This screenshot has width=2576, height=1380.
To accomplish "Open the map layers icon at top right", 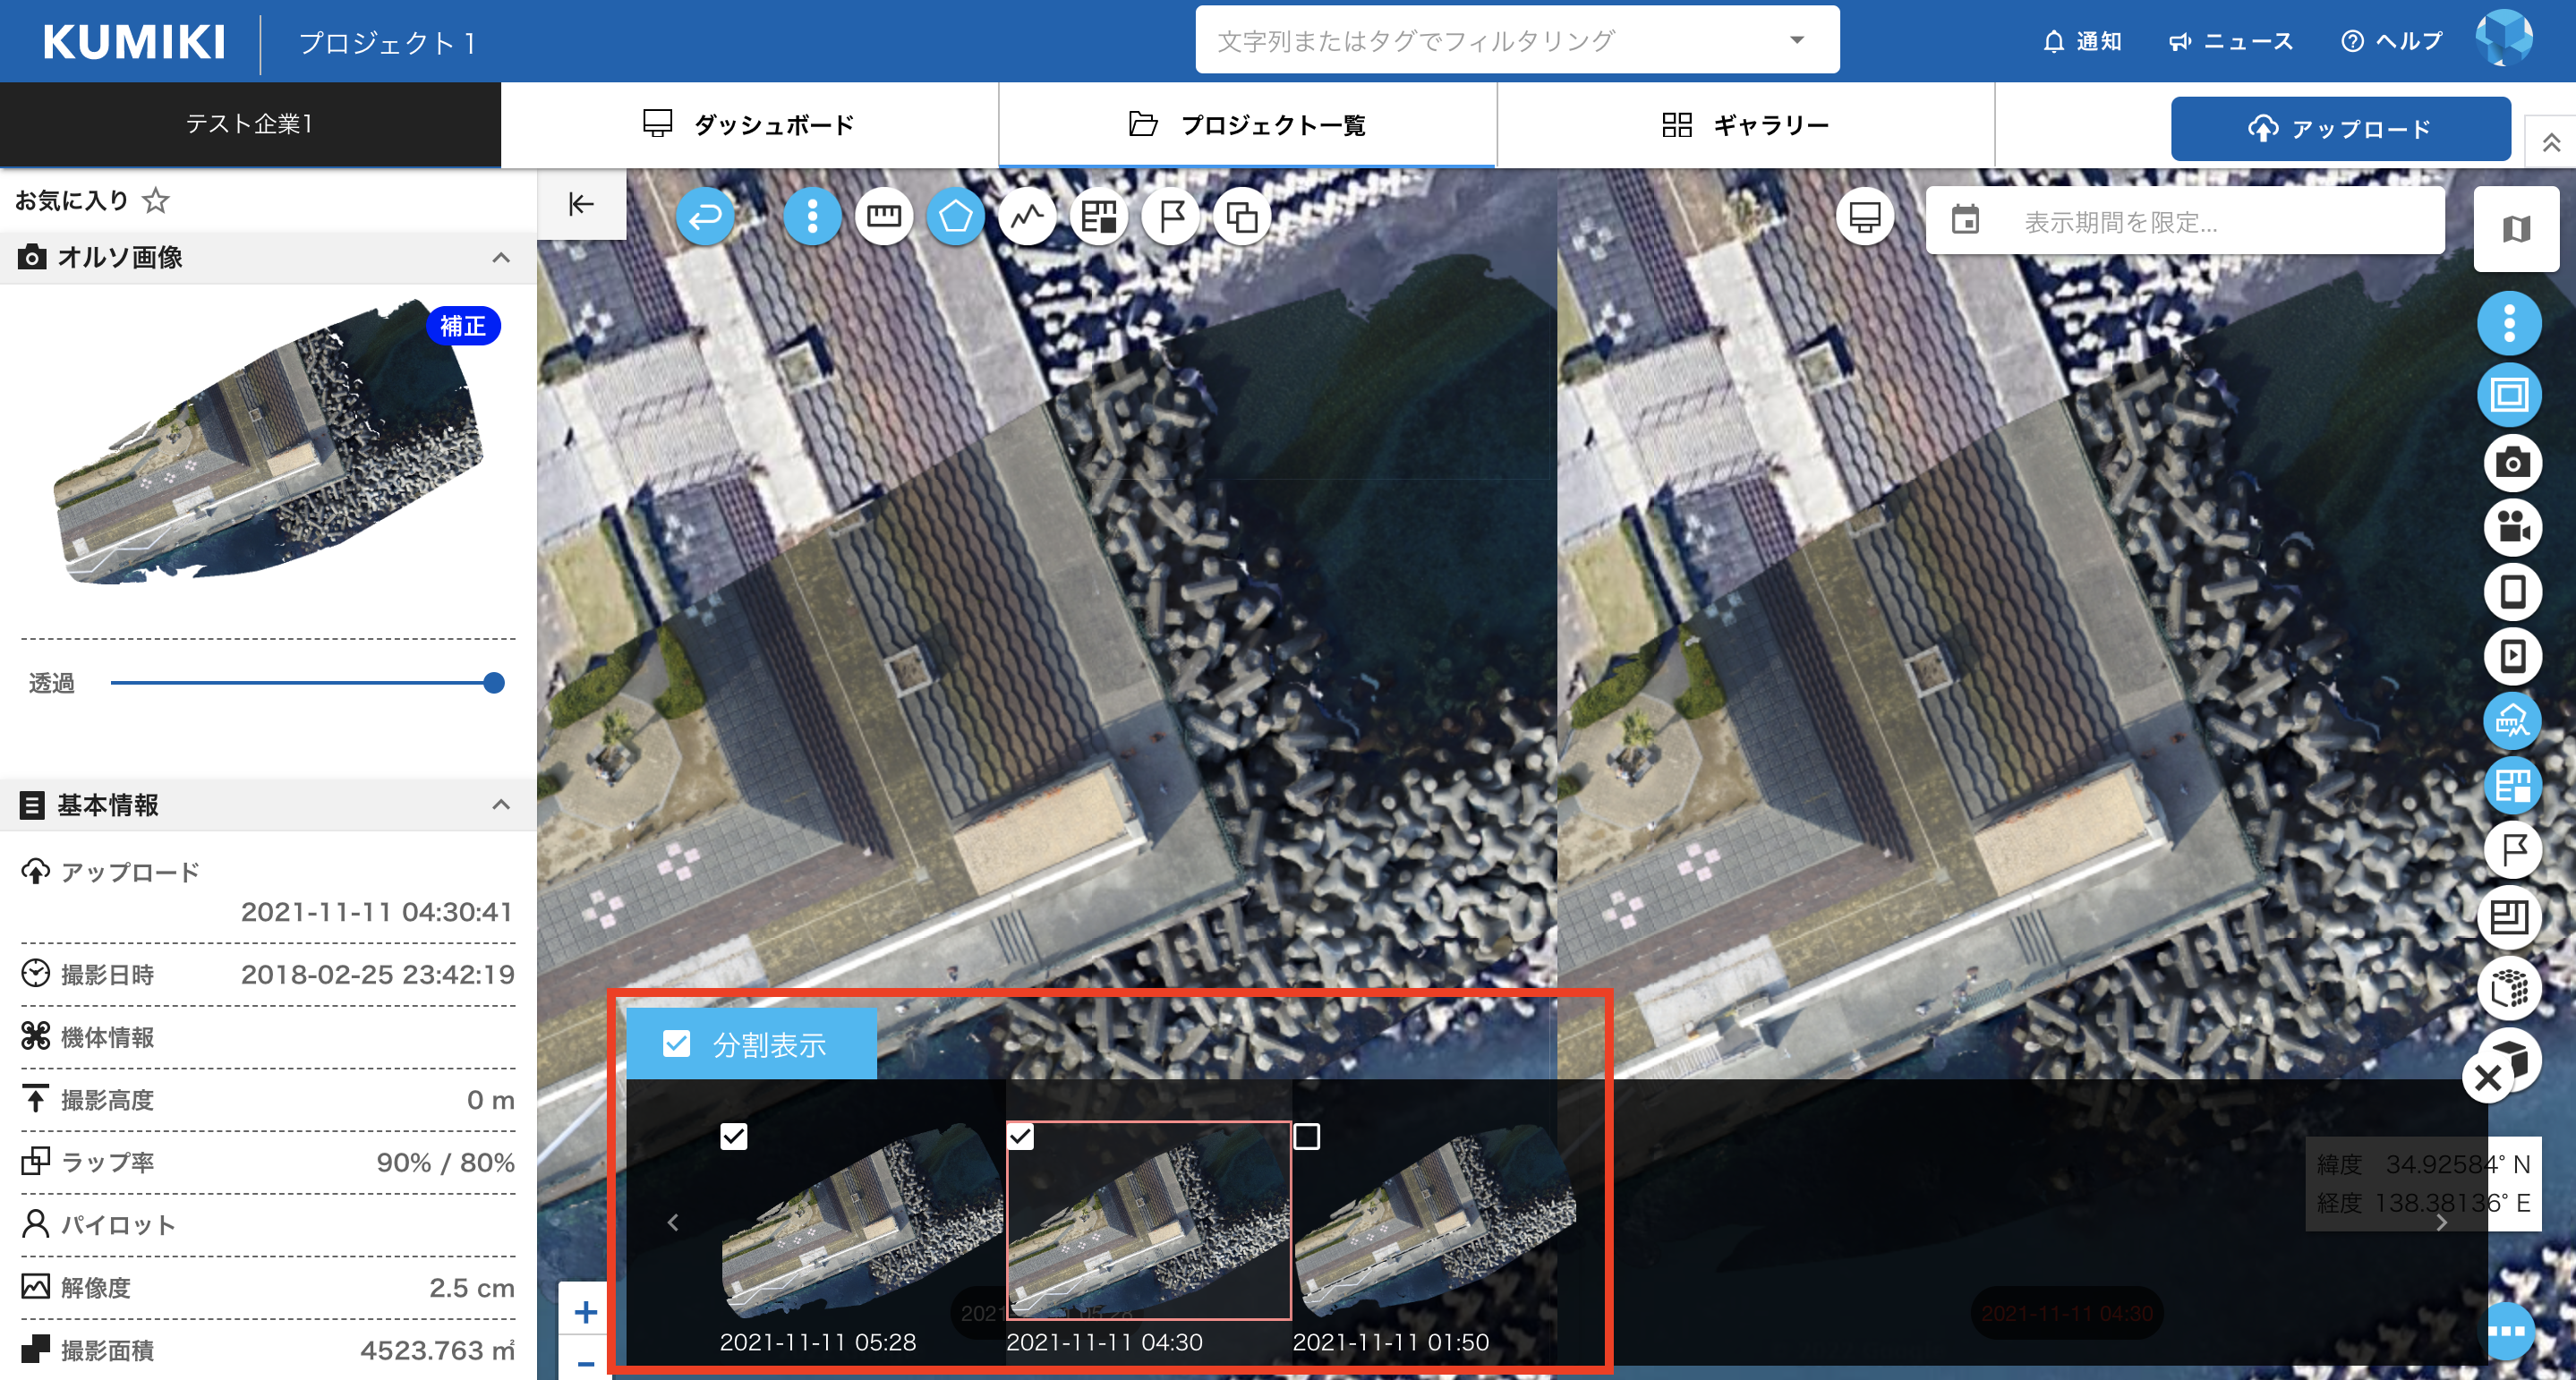I will click(2516, 229).
